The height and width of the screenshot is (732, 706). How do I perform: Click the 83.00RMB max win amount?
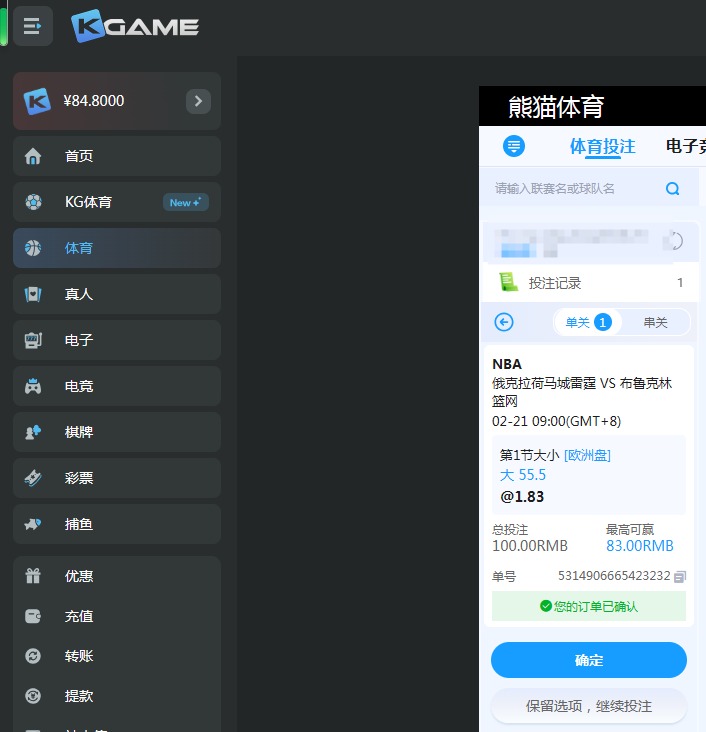640,546
